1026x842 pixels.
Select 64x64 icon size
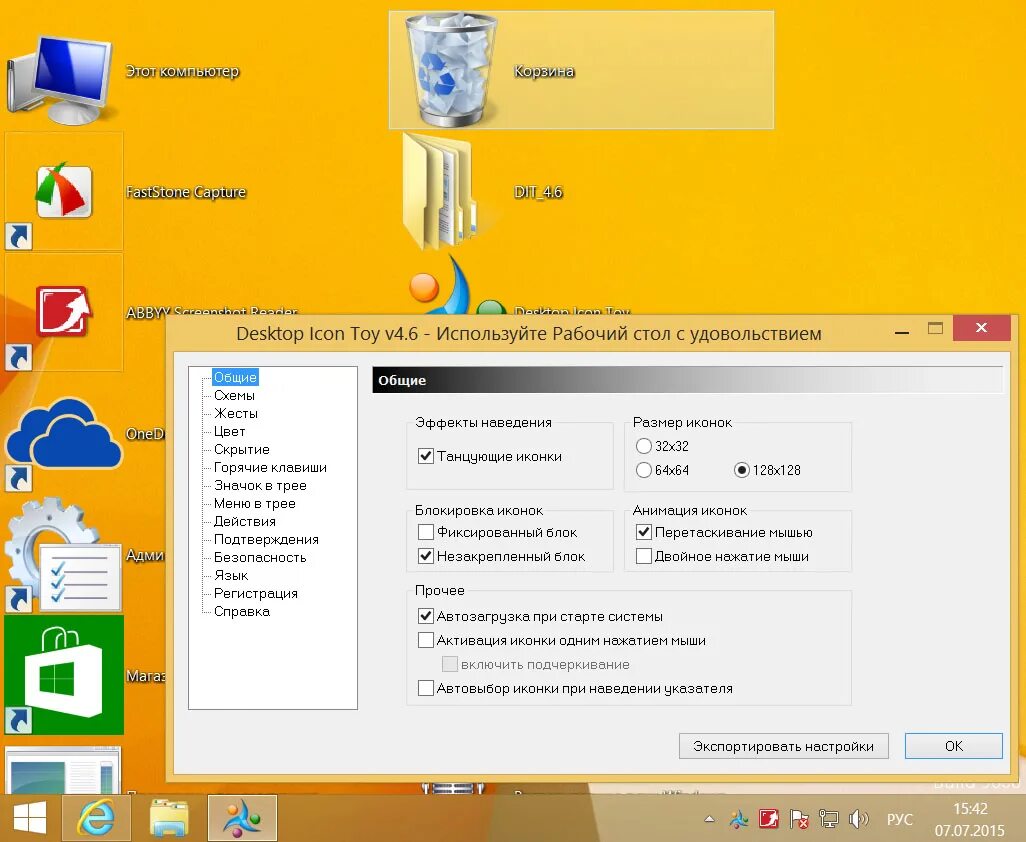644,470
